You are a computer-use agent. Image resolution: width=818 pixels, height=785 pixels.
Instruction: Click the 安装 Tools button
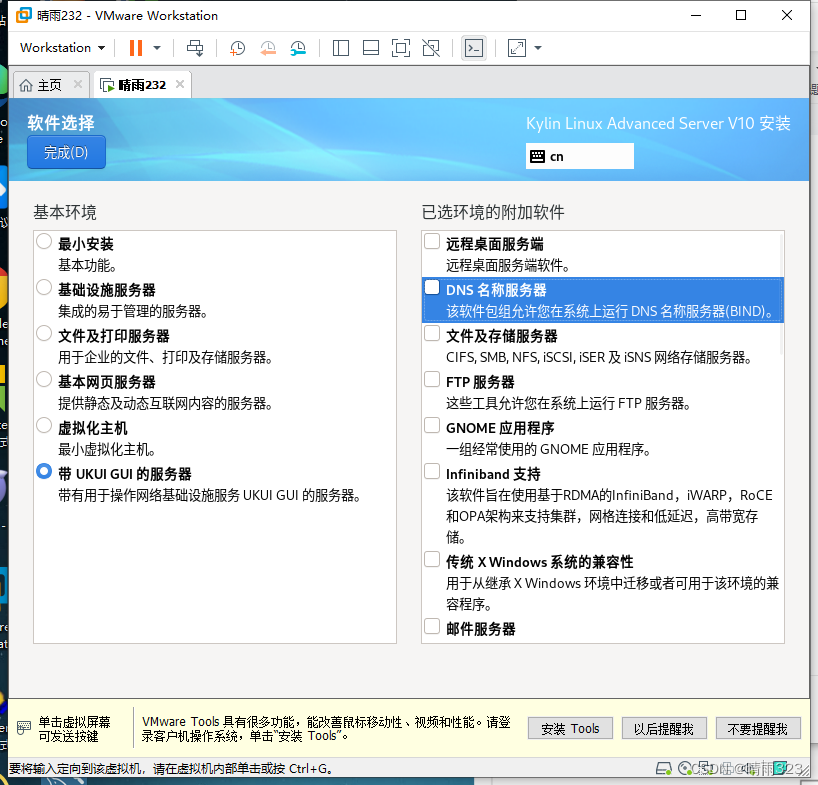tap(570, 728)
